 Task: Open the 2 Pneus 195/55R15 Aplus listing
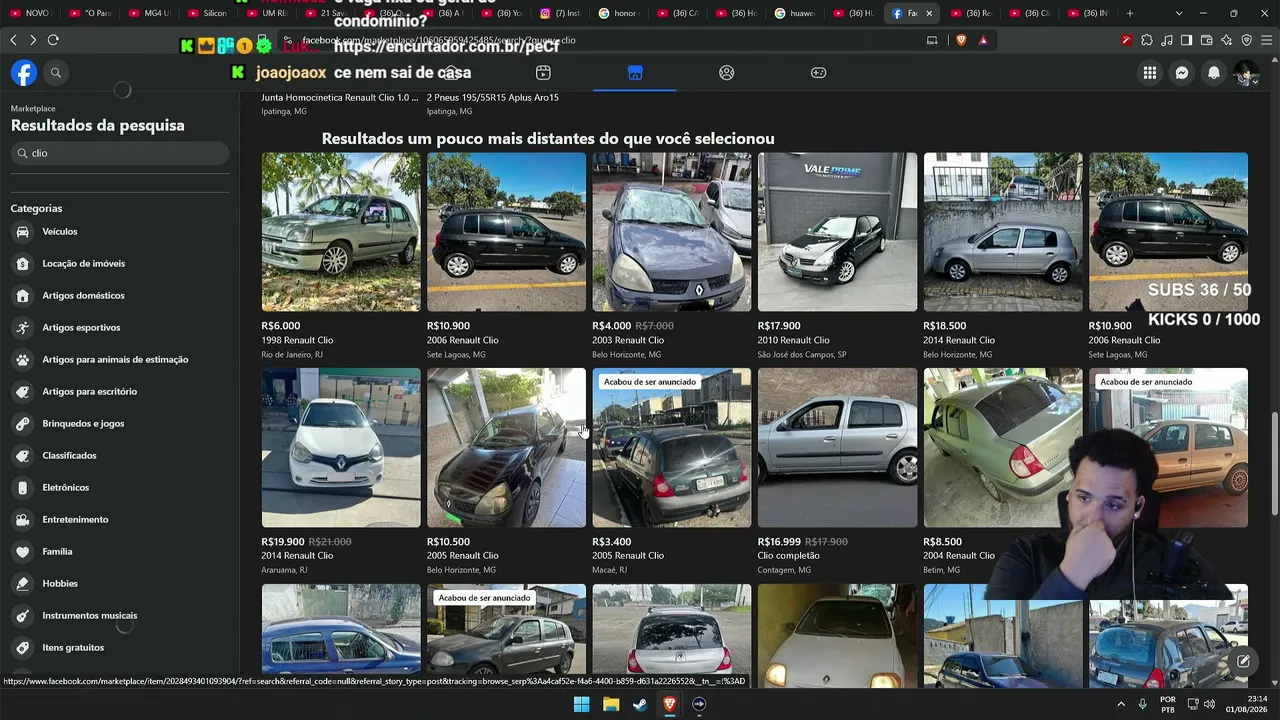tap(493, 98)
